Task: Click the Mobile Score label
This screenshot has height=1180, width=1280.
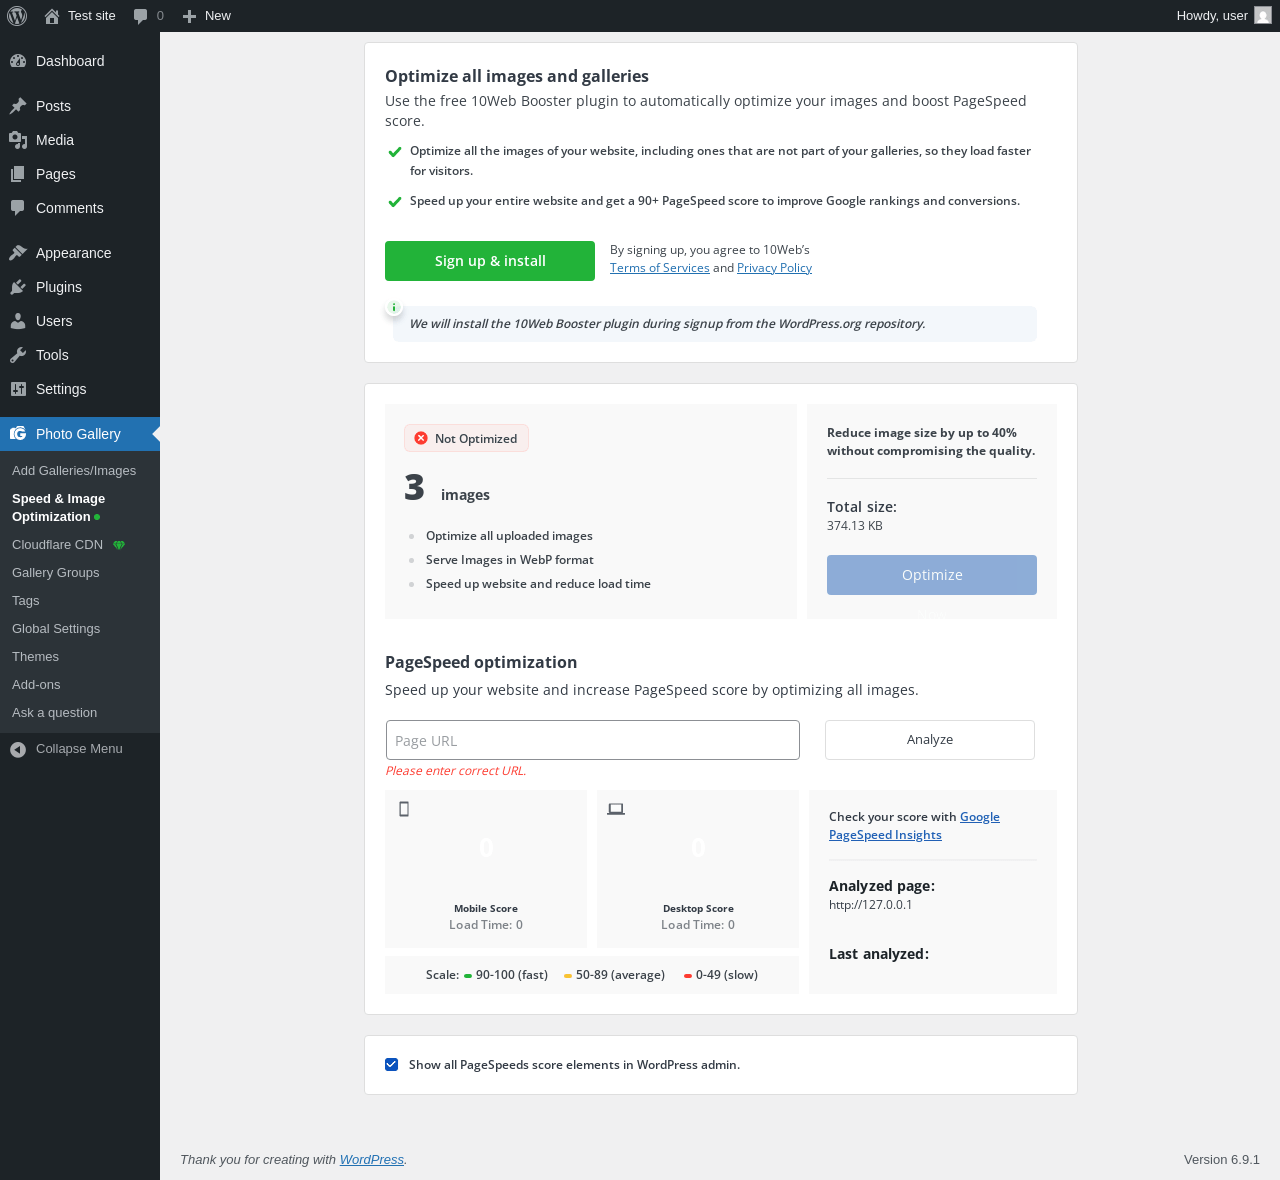Action: pyautogui.click(x=486, y=909)
